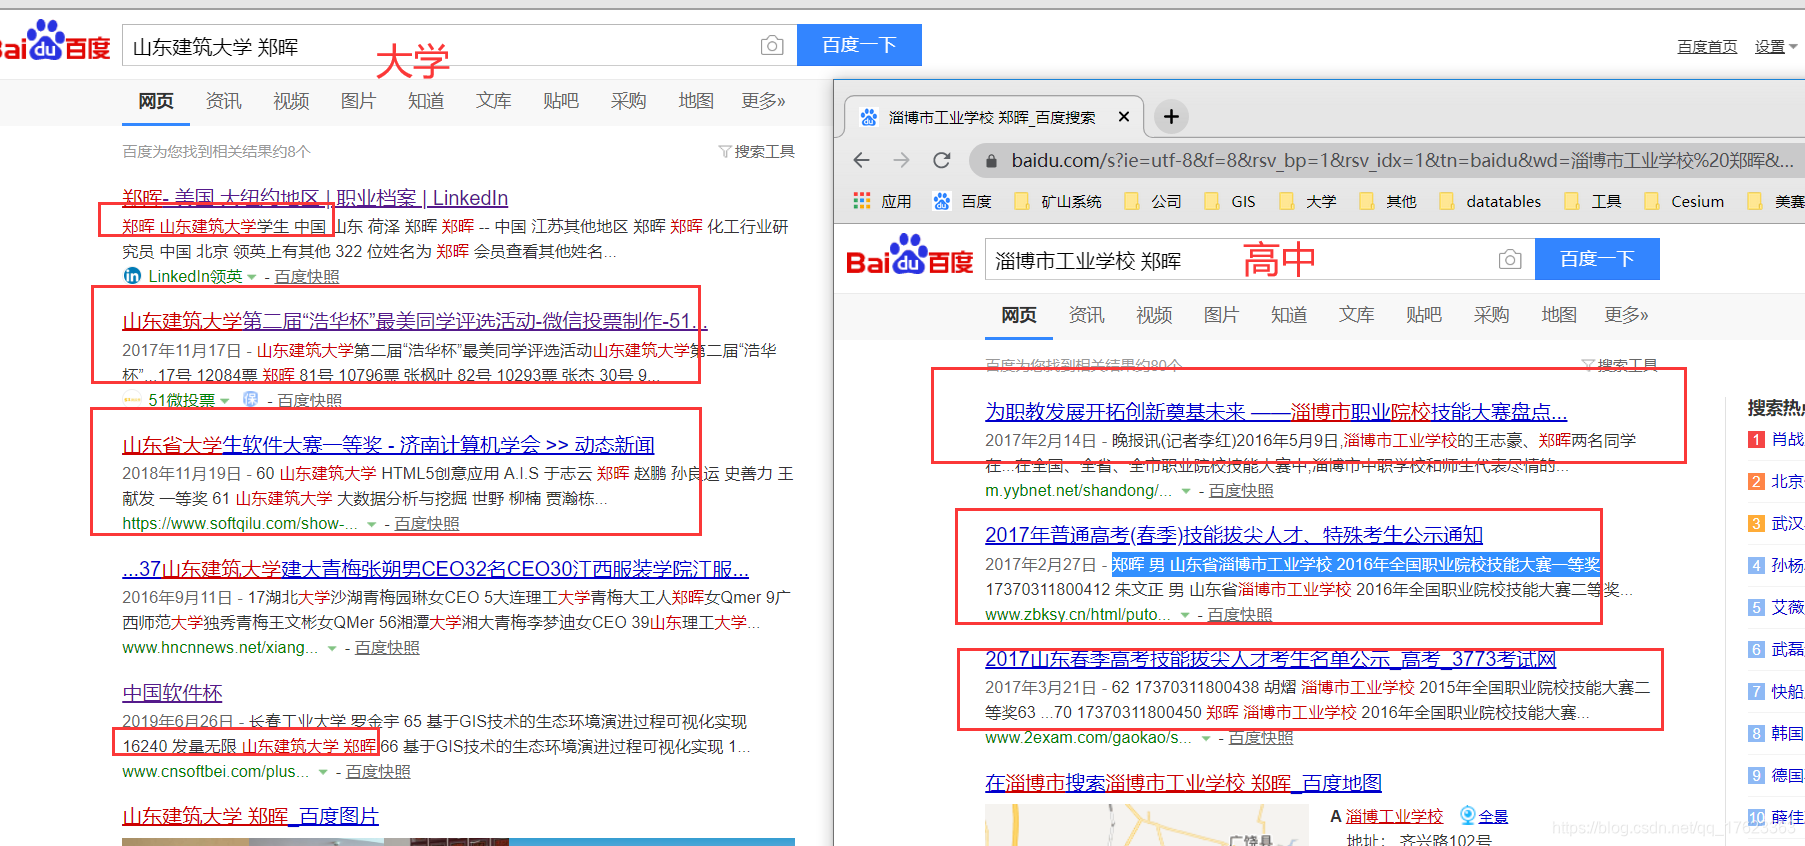Go back using Chrome's back arrow
Image resolution: width=1805 pixels, height=846 pixels.
click(x=862, y=160)
